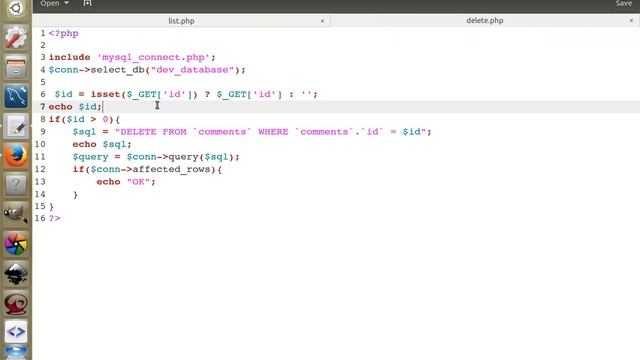Click the "OK" string on line 13
Screen dimensions: 640x360
pyautogui.click(x=138, y=182)
